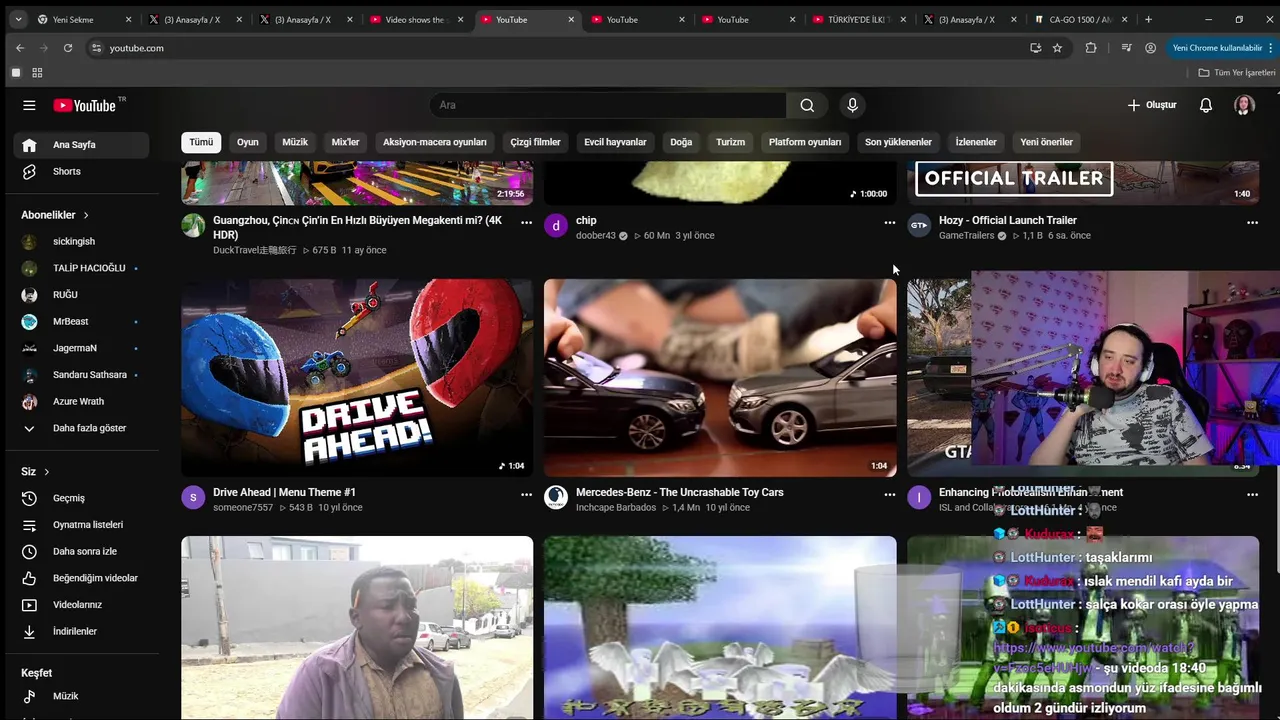Select the Doğa filter chip
The width and height of the screenshot is (1280, 720).
pos(681,142)
